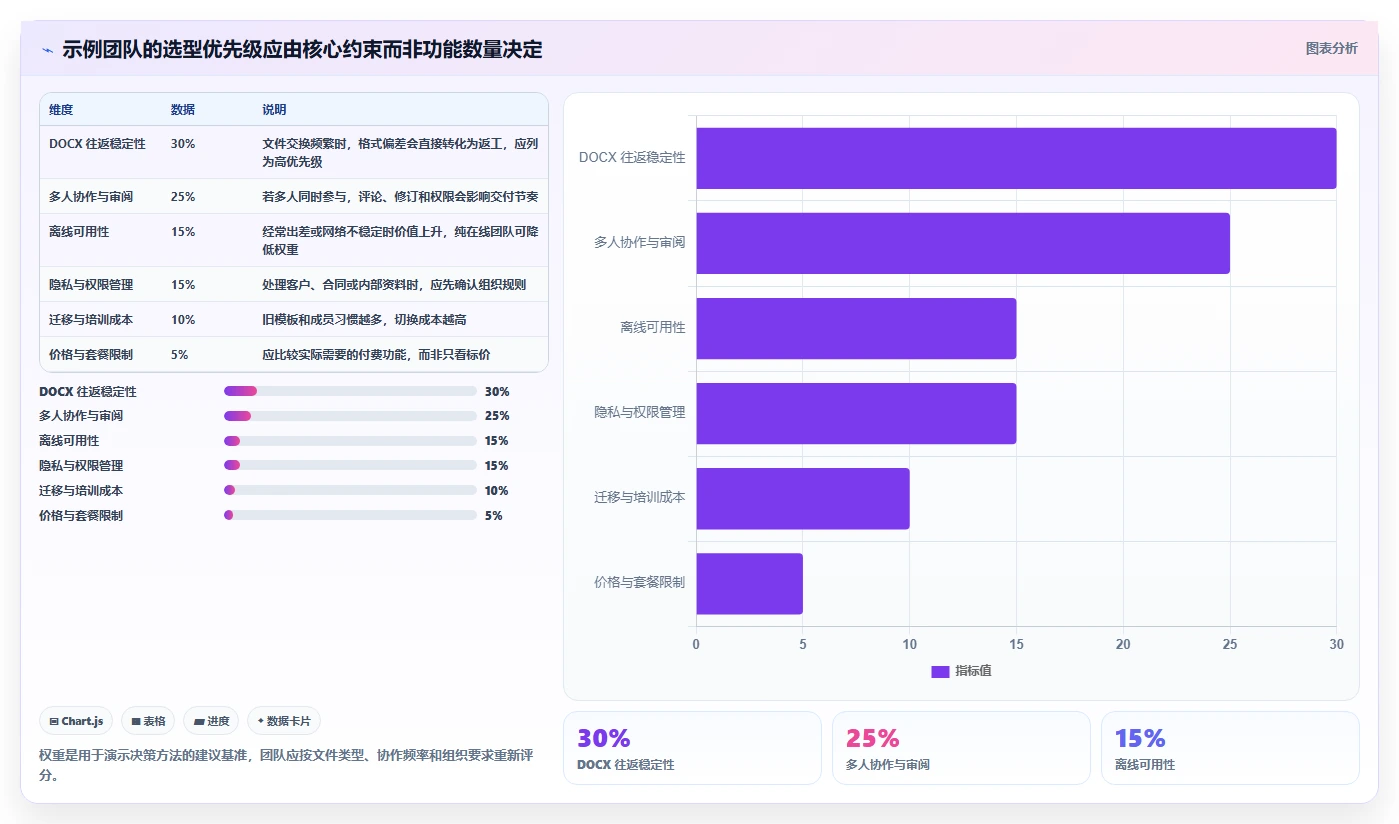Click description starting 应比较实际需要
The width and height of the screenshot is (1399, 824).
coord(376,354)
